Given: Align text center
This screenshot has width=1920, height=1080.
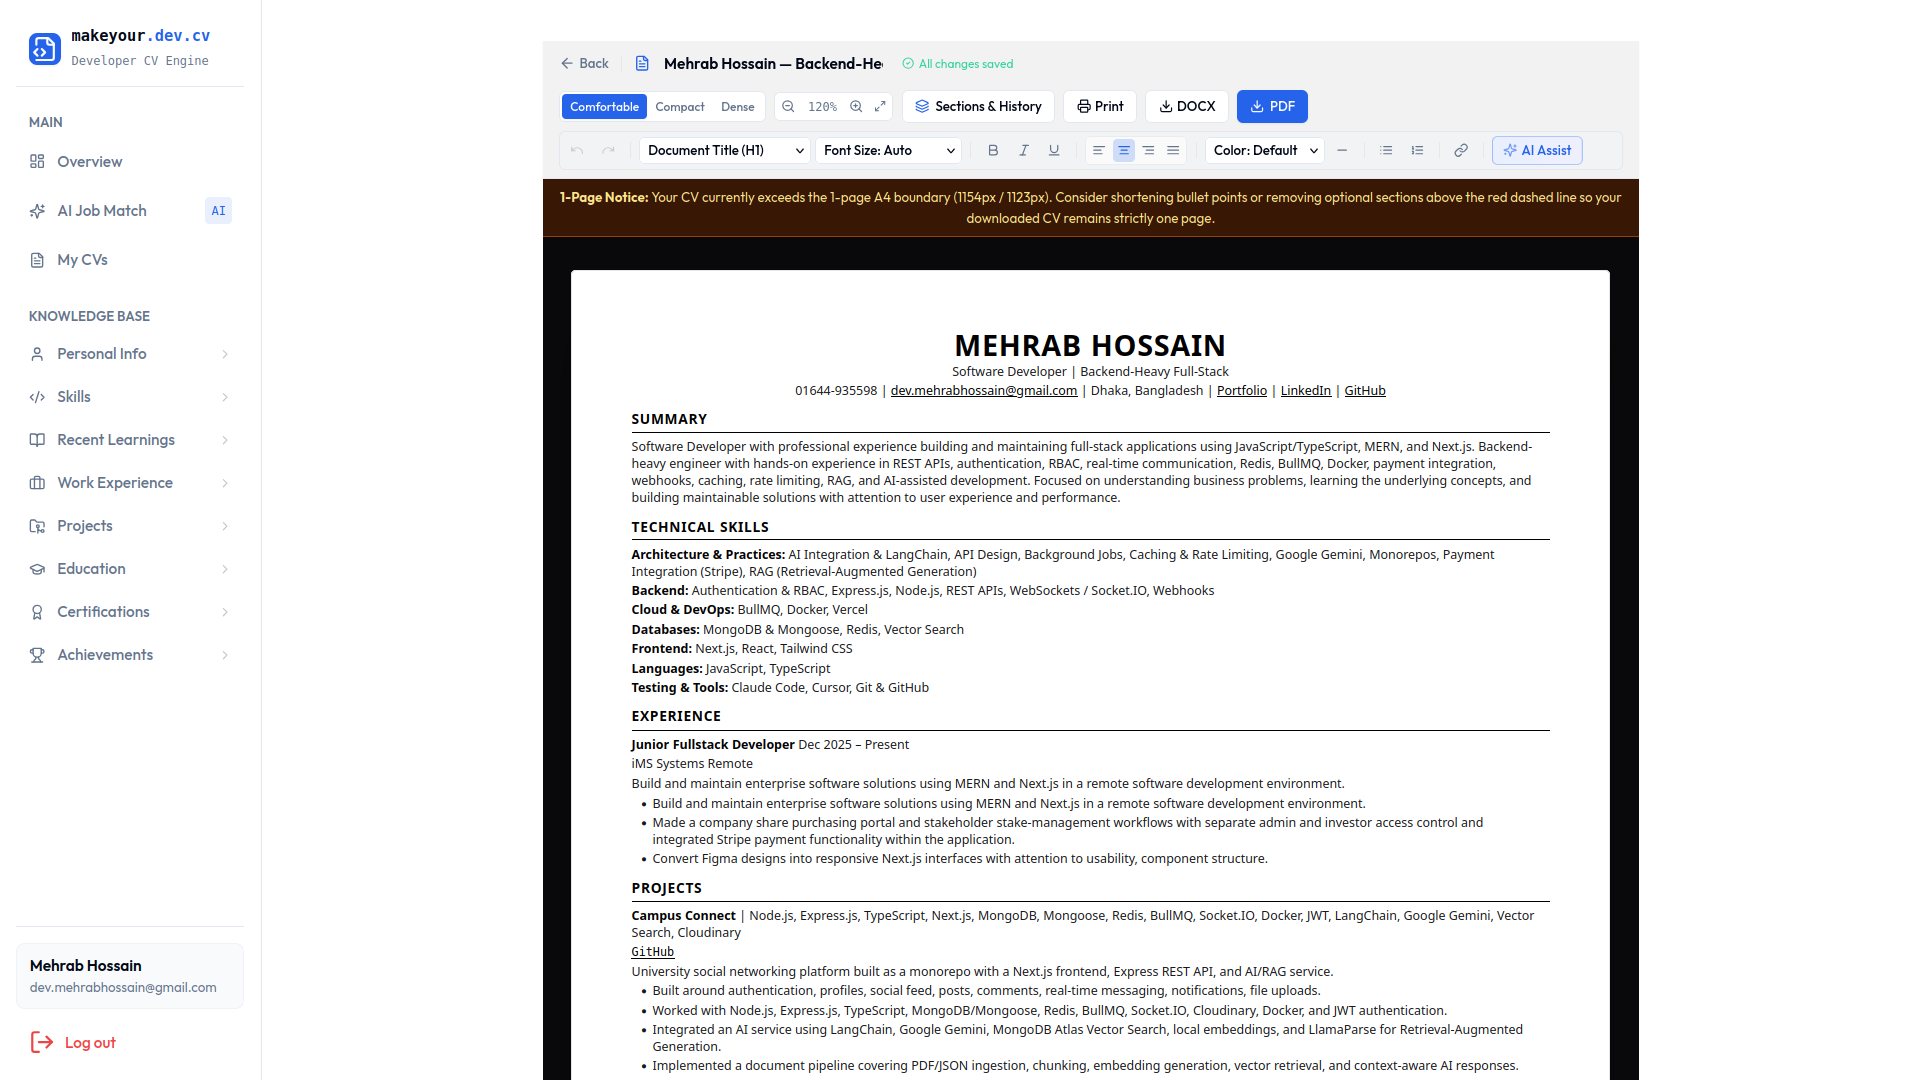Looking at the screenshot, I should click(1124, 151).
